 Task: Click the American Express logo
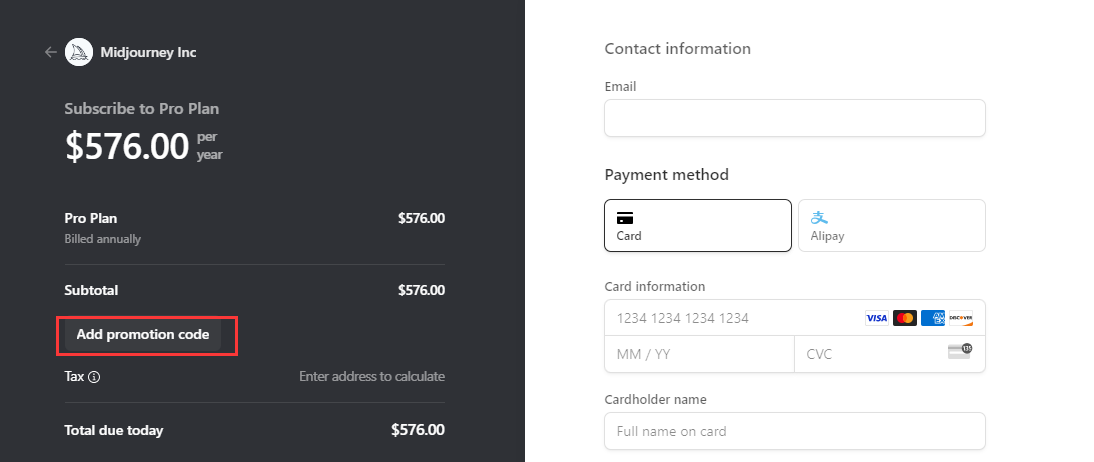(932, 318)
